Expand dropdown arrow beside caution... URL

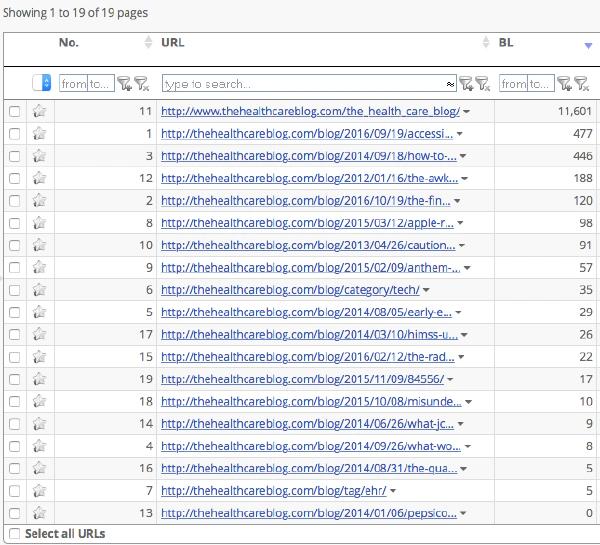coord(462,245)
